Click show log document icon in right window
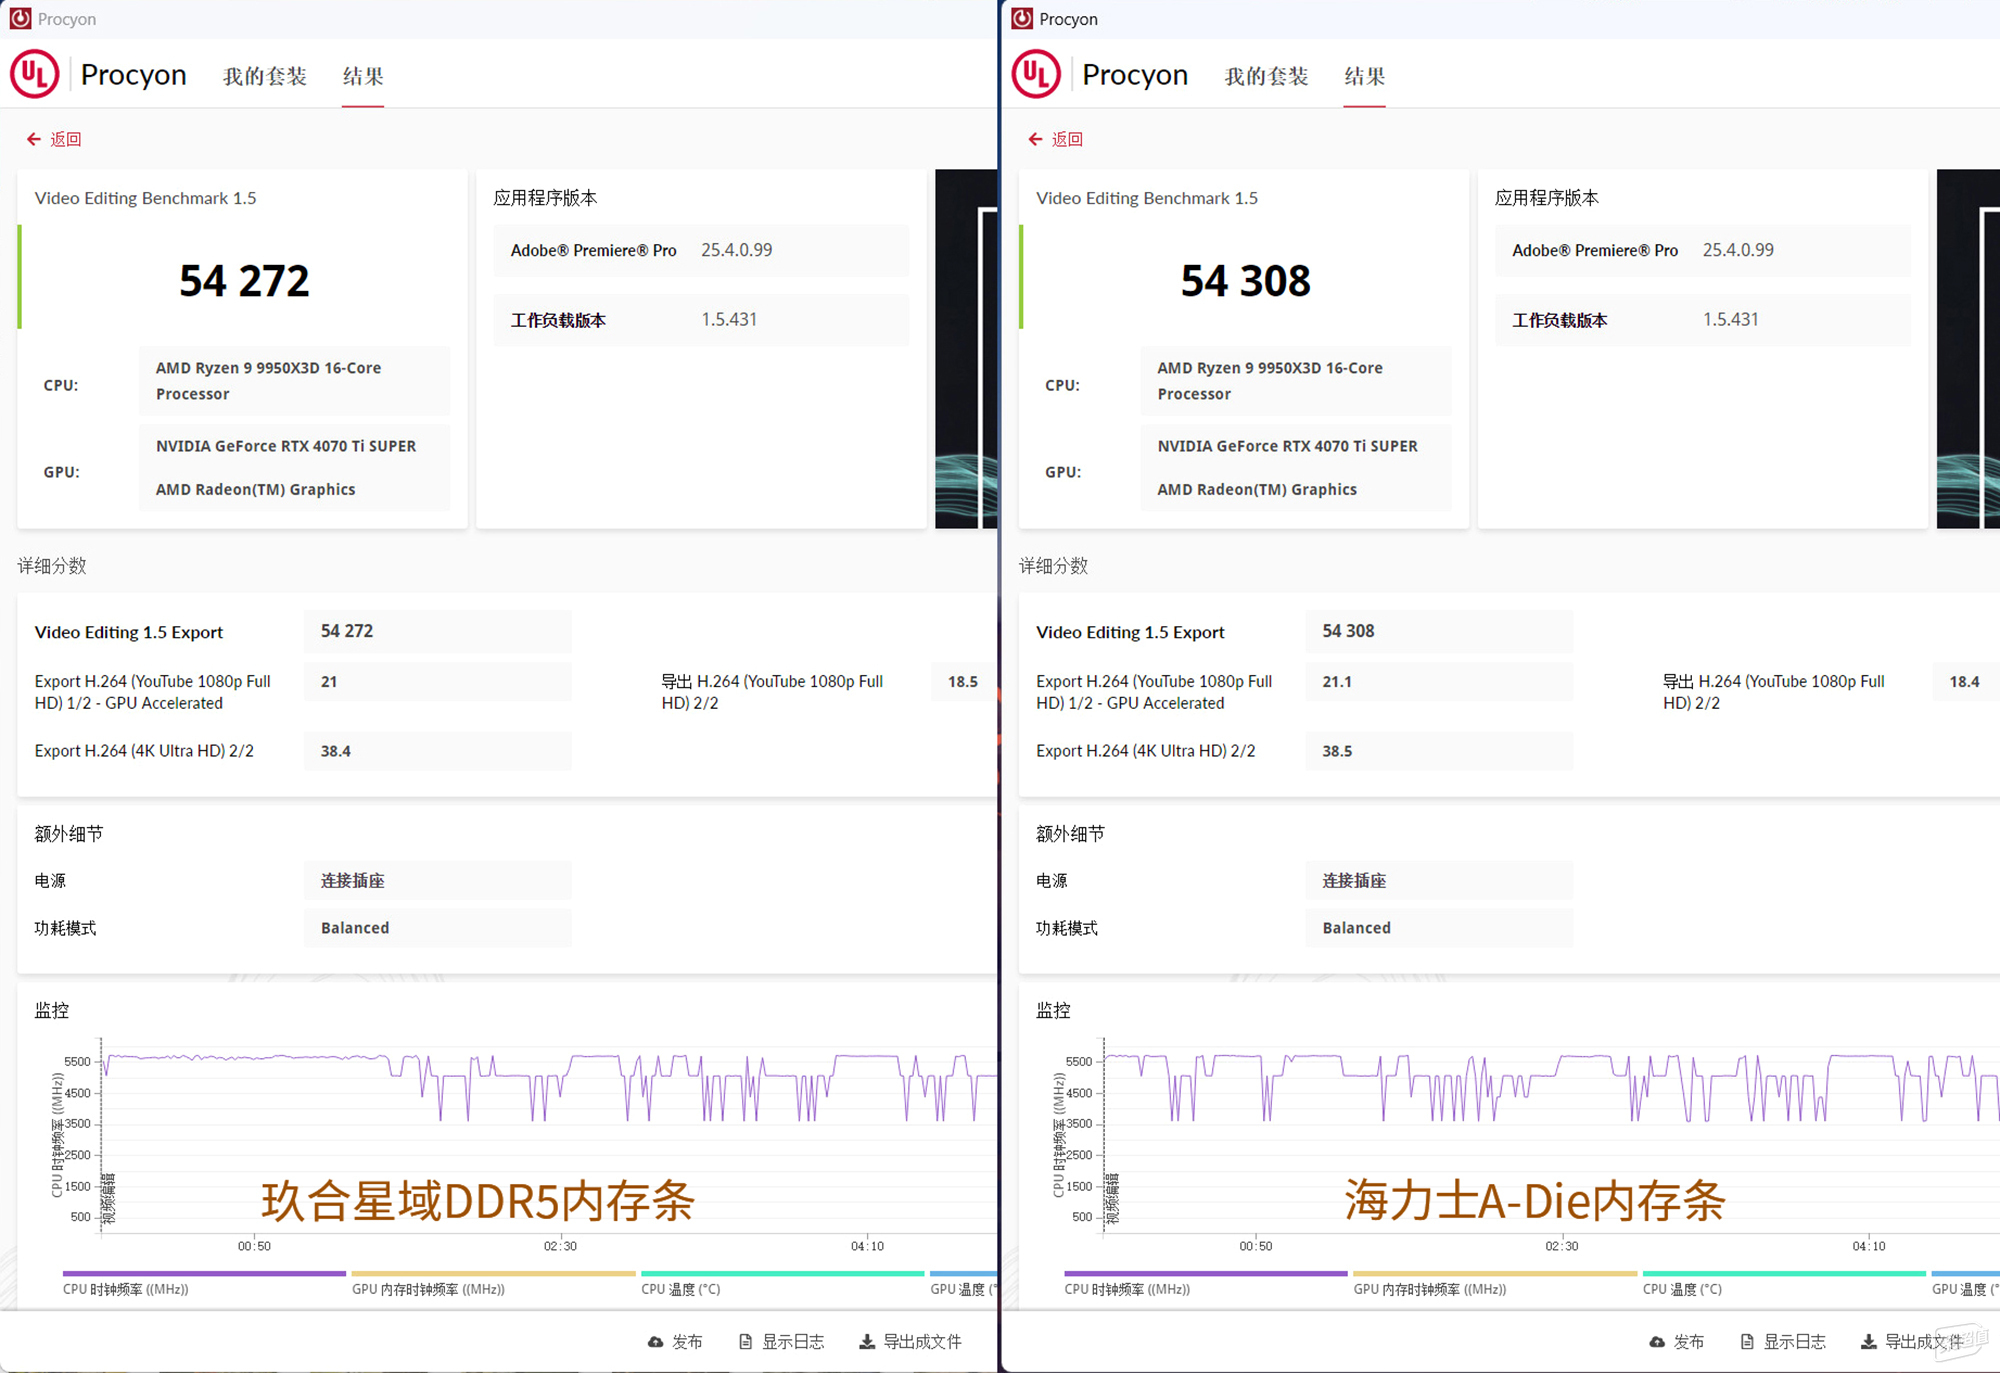Image resolution: width=2000 pixels, height=1373 pixels. (1747, 1342)
